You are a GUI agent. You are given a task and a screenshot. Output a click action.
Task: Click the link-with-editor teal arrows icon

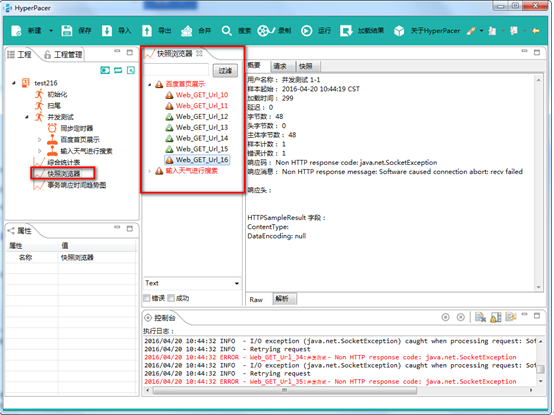118,70
